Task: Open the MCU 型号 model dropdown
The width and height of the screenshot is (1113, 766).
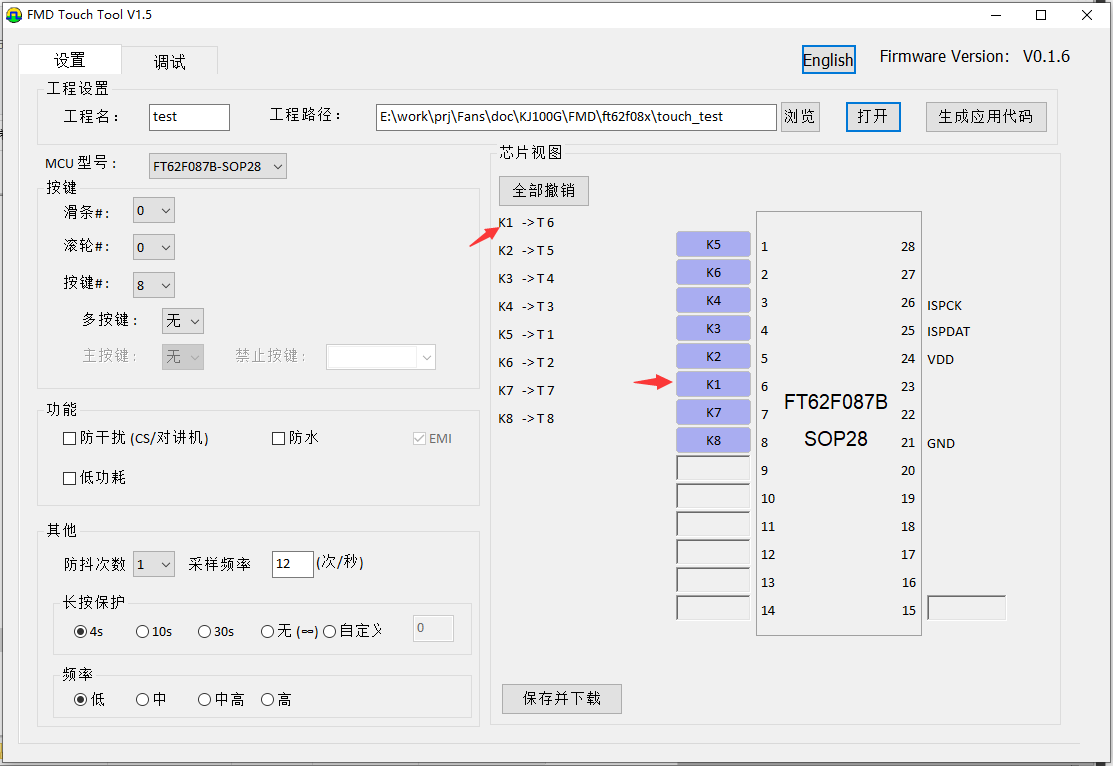Action: point(218,166)
